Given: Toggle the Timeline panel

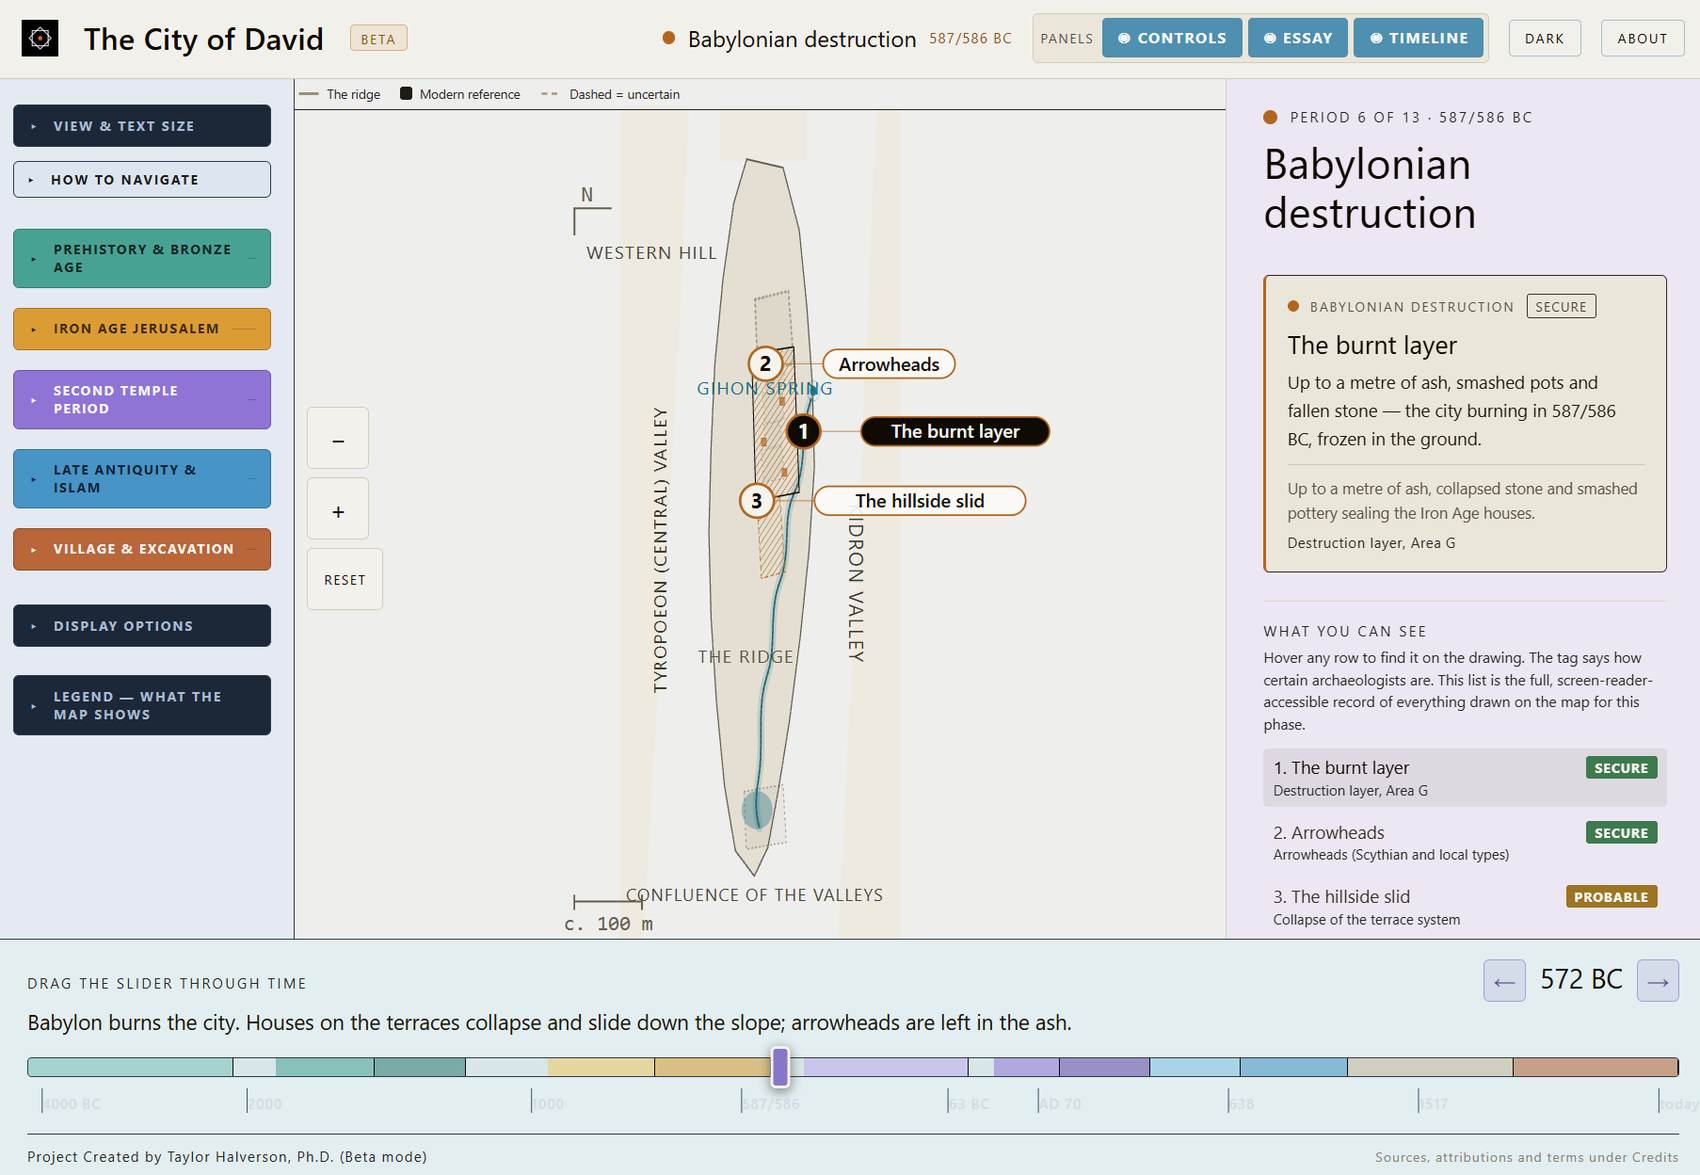Looking at the screenshot, I should [1419, 38].
